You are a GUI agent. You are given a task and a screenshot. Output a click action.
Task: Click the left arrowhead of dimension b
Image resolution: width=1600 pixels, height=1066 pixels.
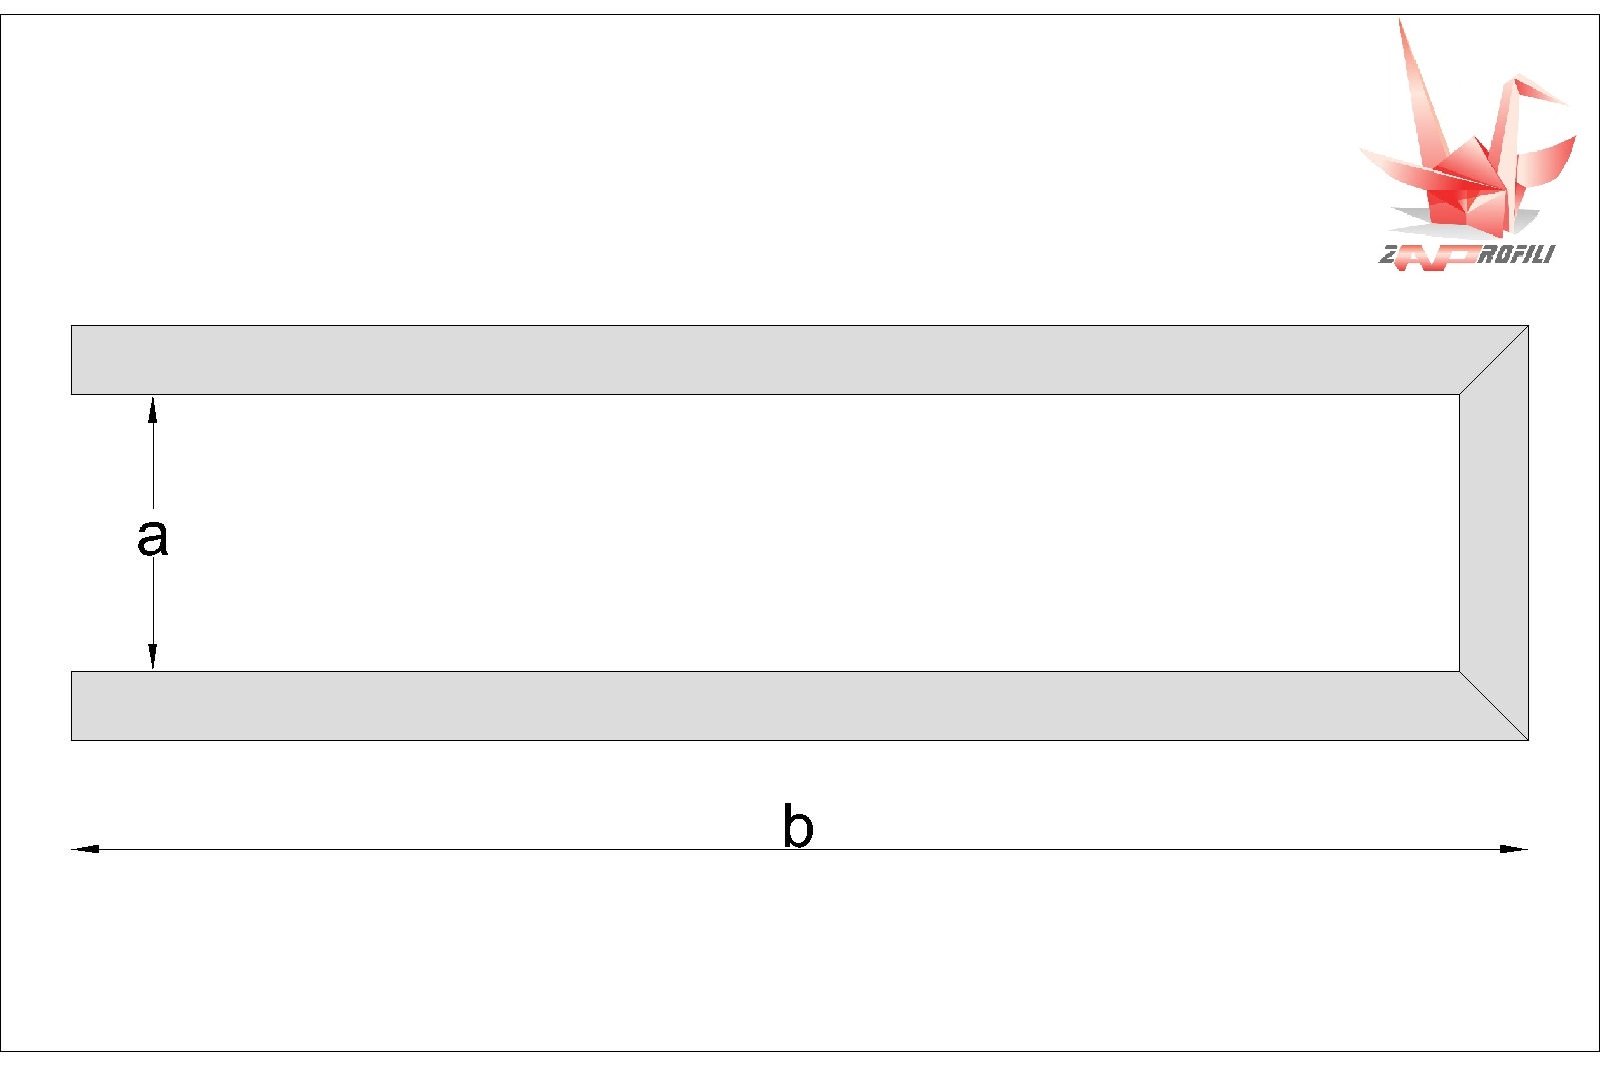pyautogui.click(x=85, y=849)
